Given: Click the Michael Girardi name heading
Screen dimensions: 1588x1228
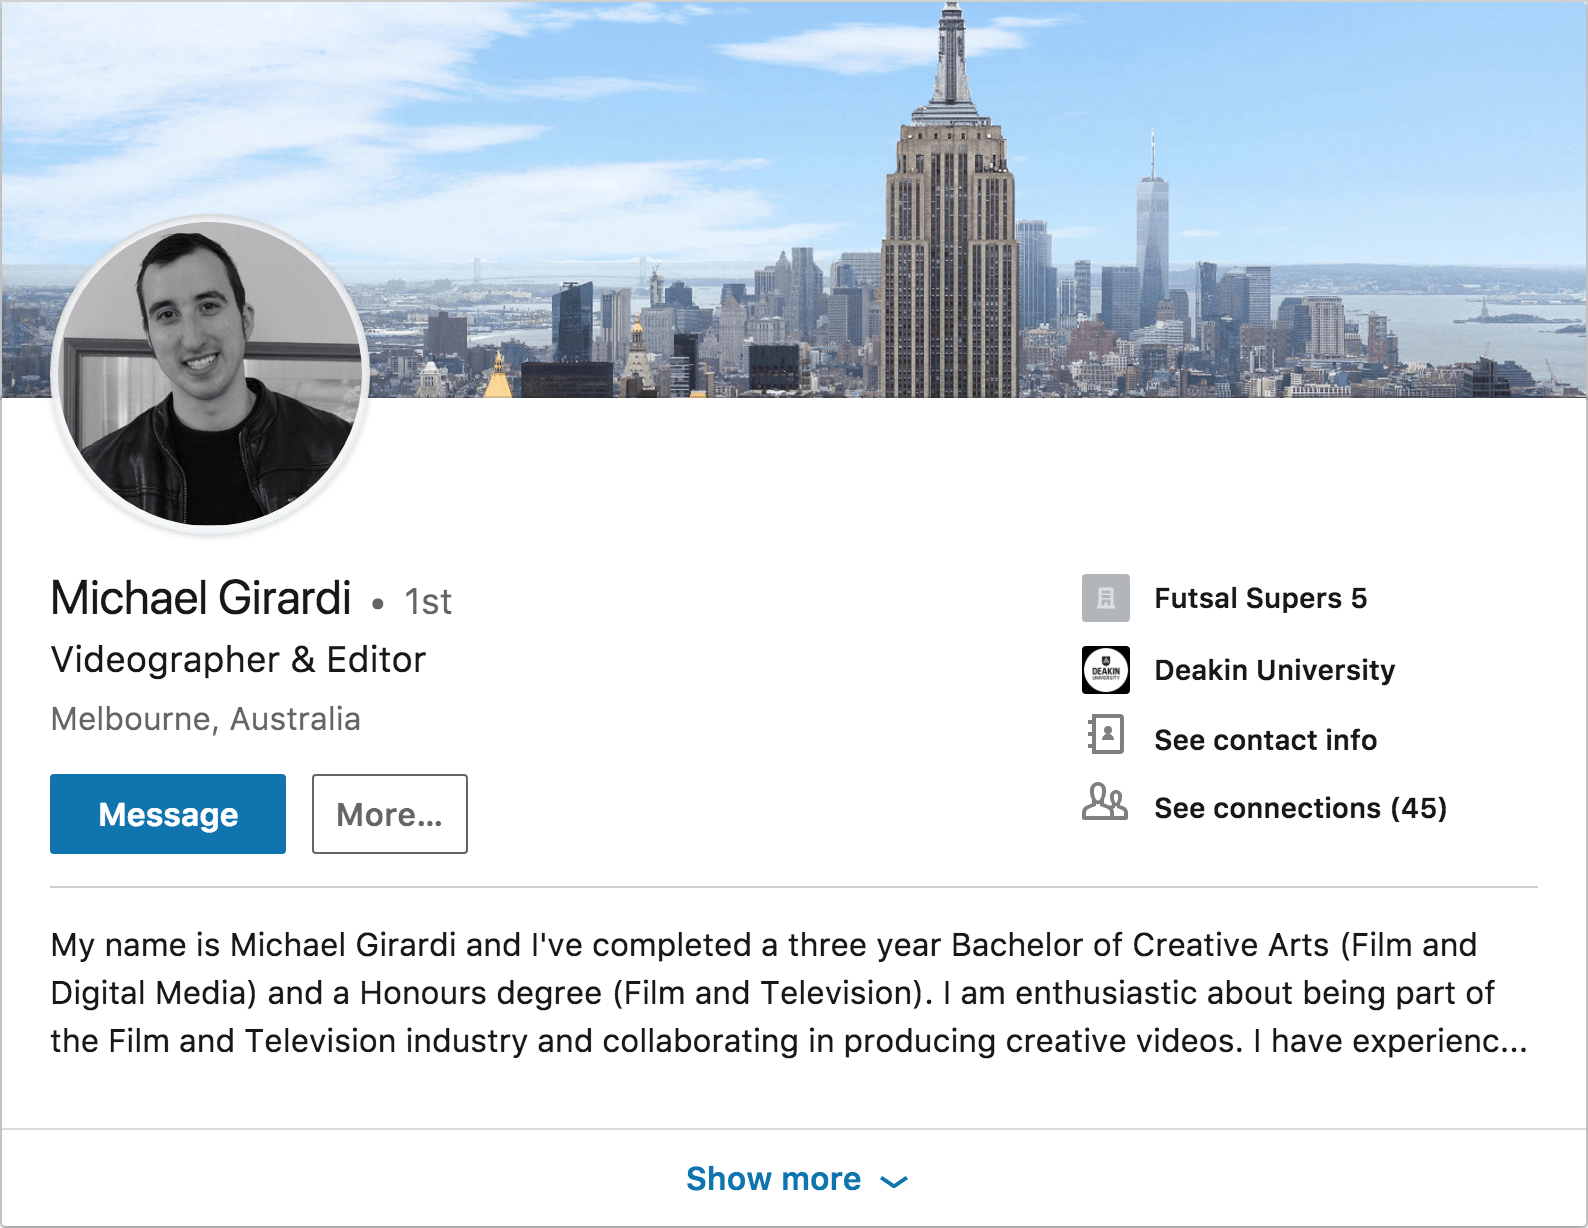Looking at the screenshot, I should (x=201, y=598).
